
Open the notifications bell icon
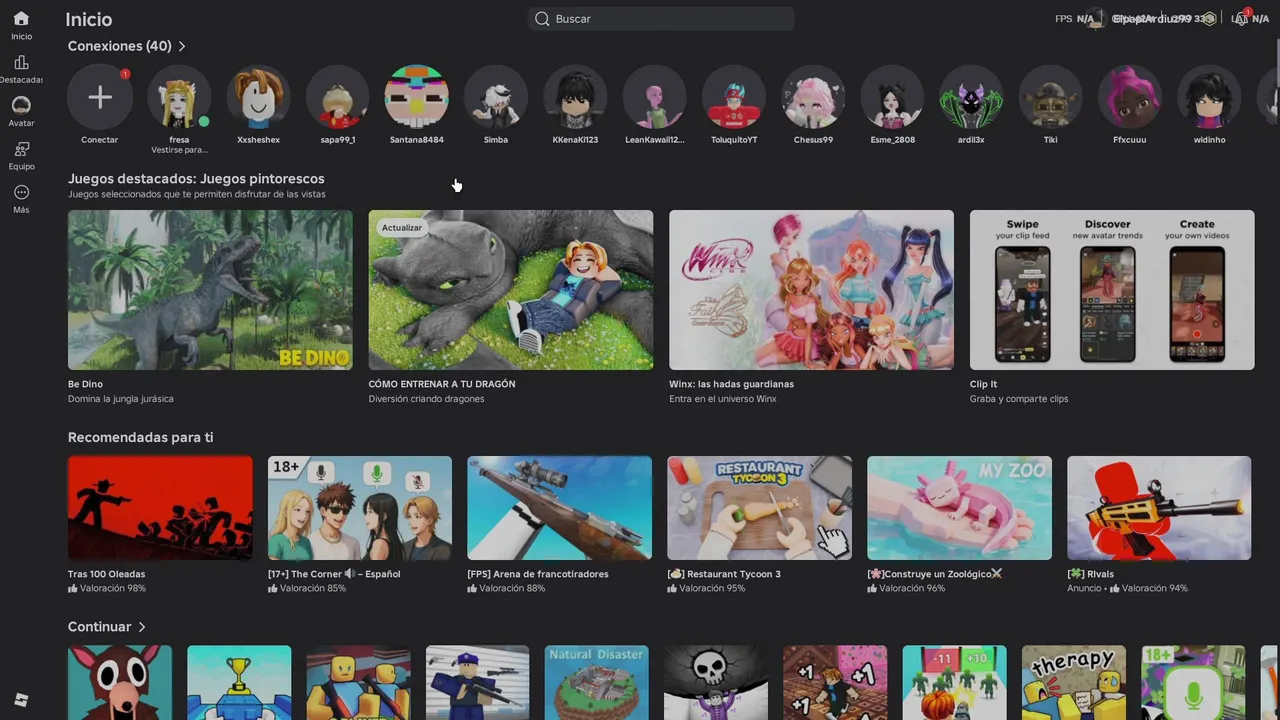point(1241,18)
